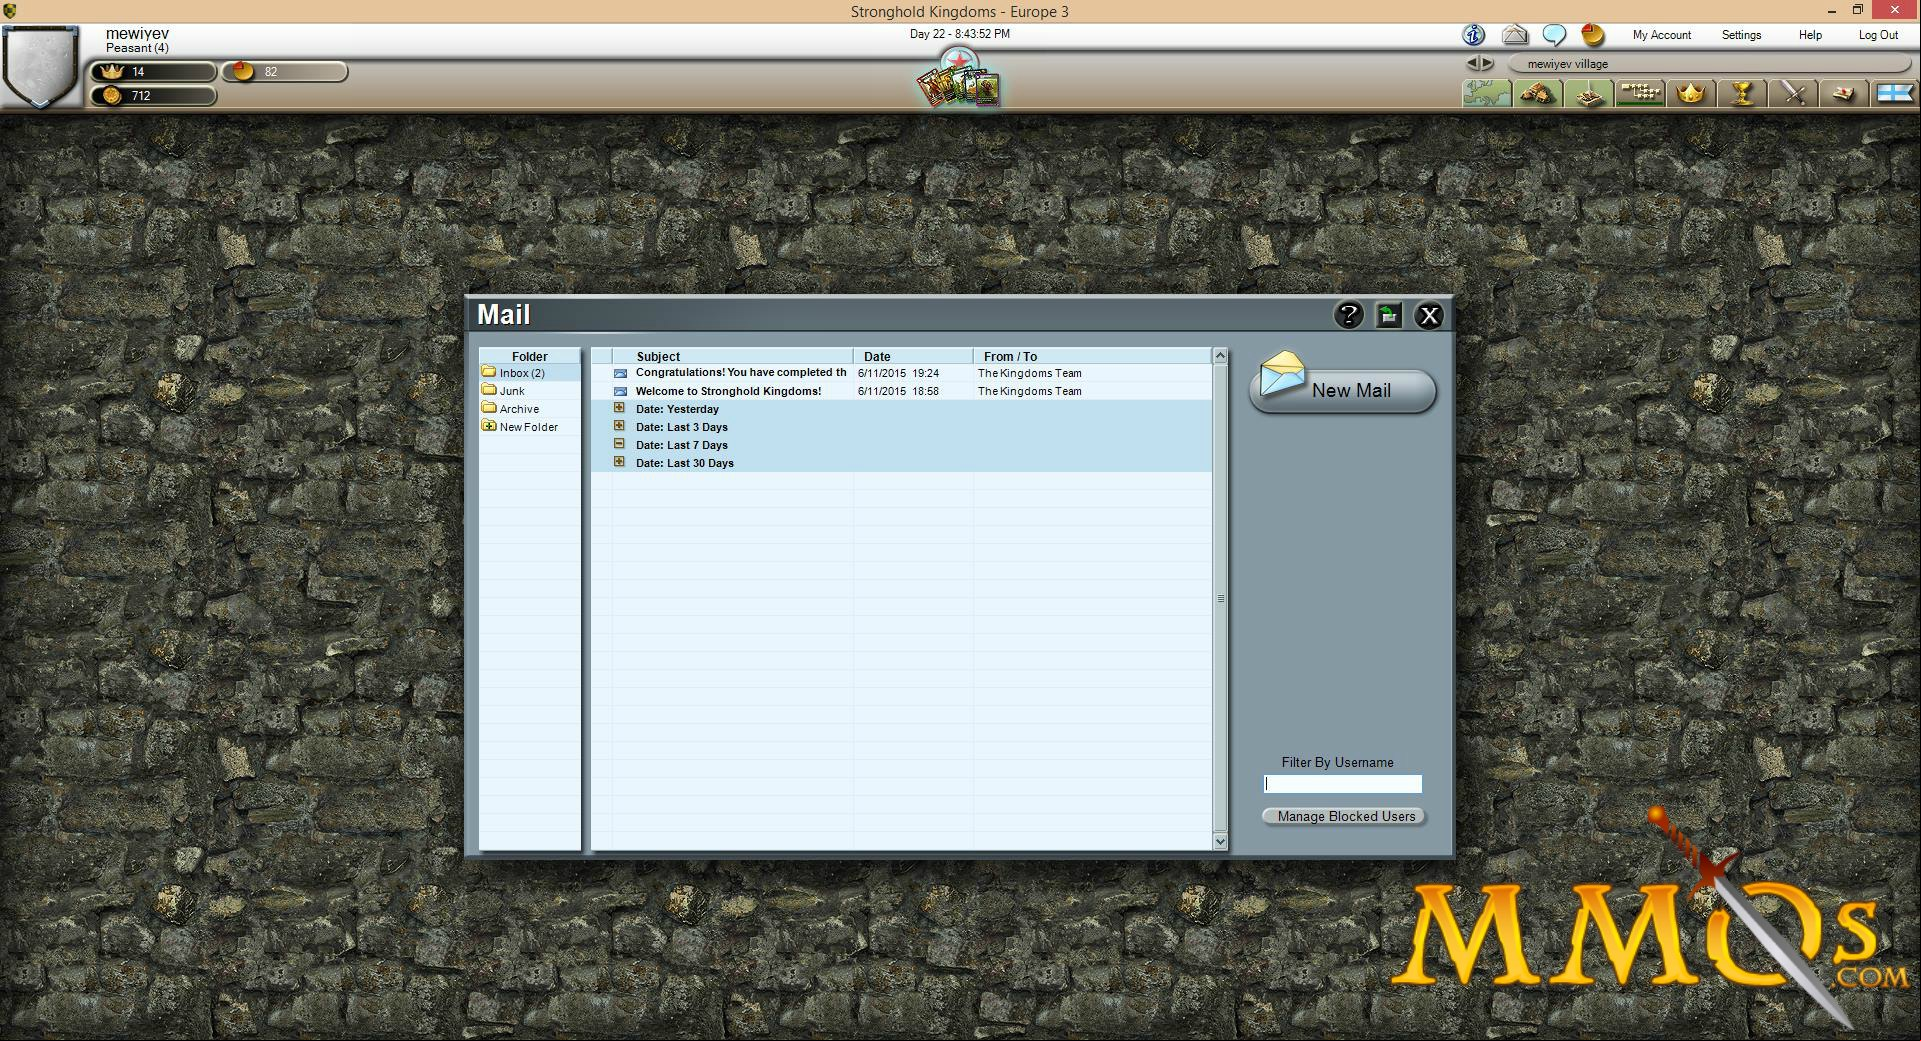Click the faith points counter showing 82
This screenshot has height=1041, width=1921.
click(284, 72)
